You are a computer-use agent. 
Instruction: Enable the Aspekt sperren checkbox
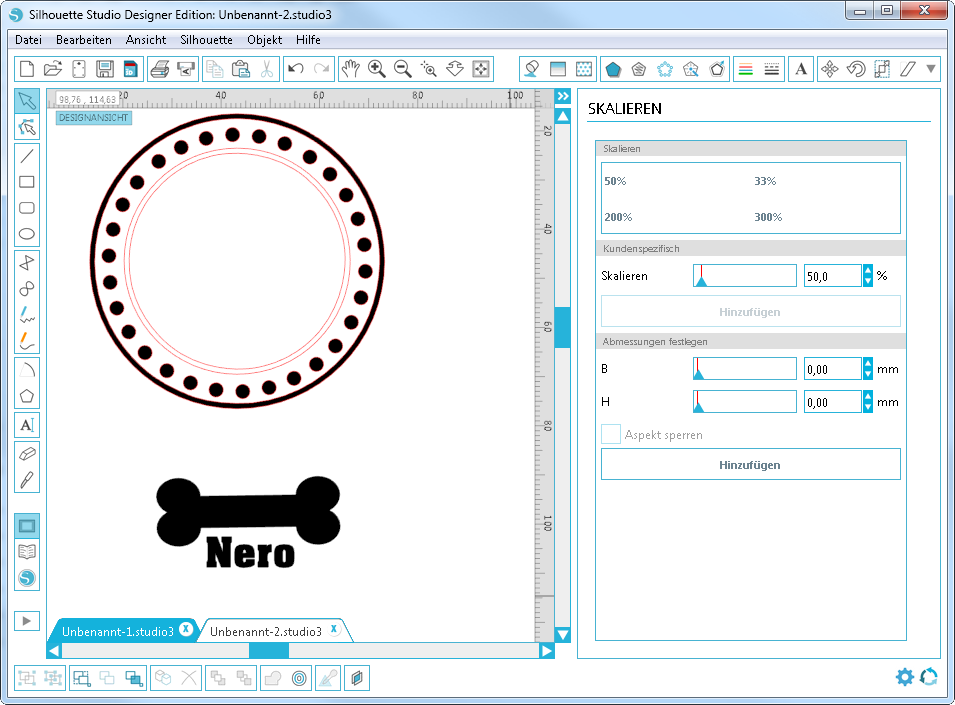(x=611, y=435)
